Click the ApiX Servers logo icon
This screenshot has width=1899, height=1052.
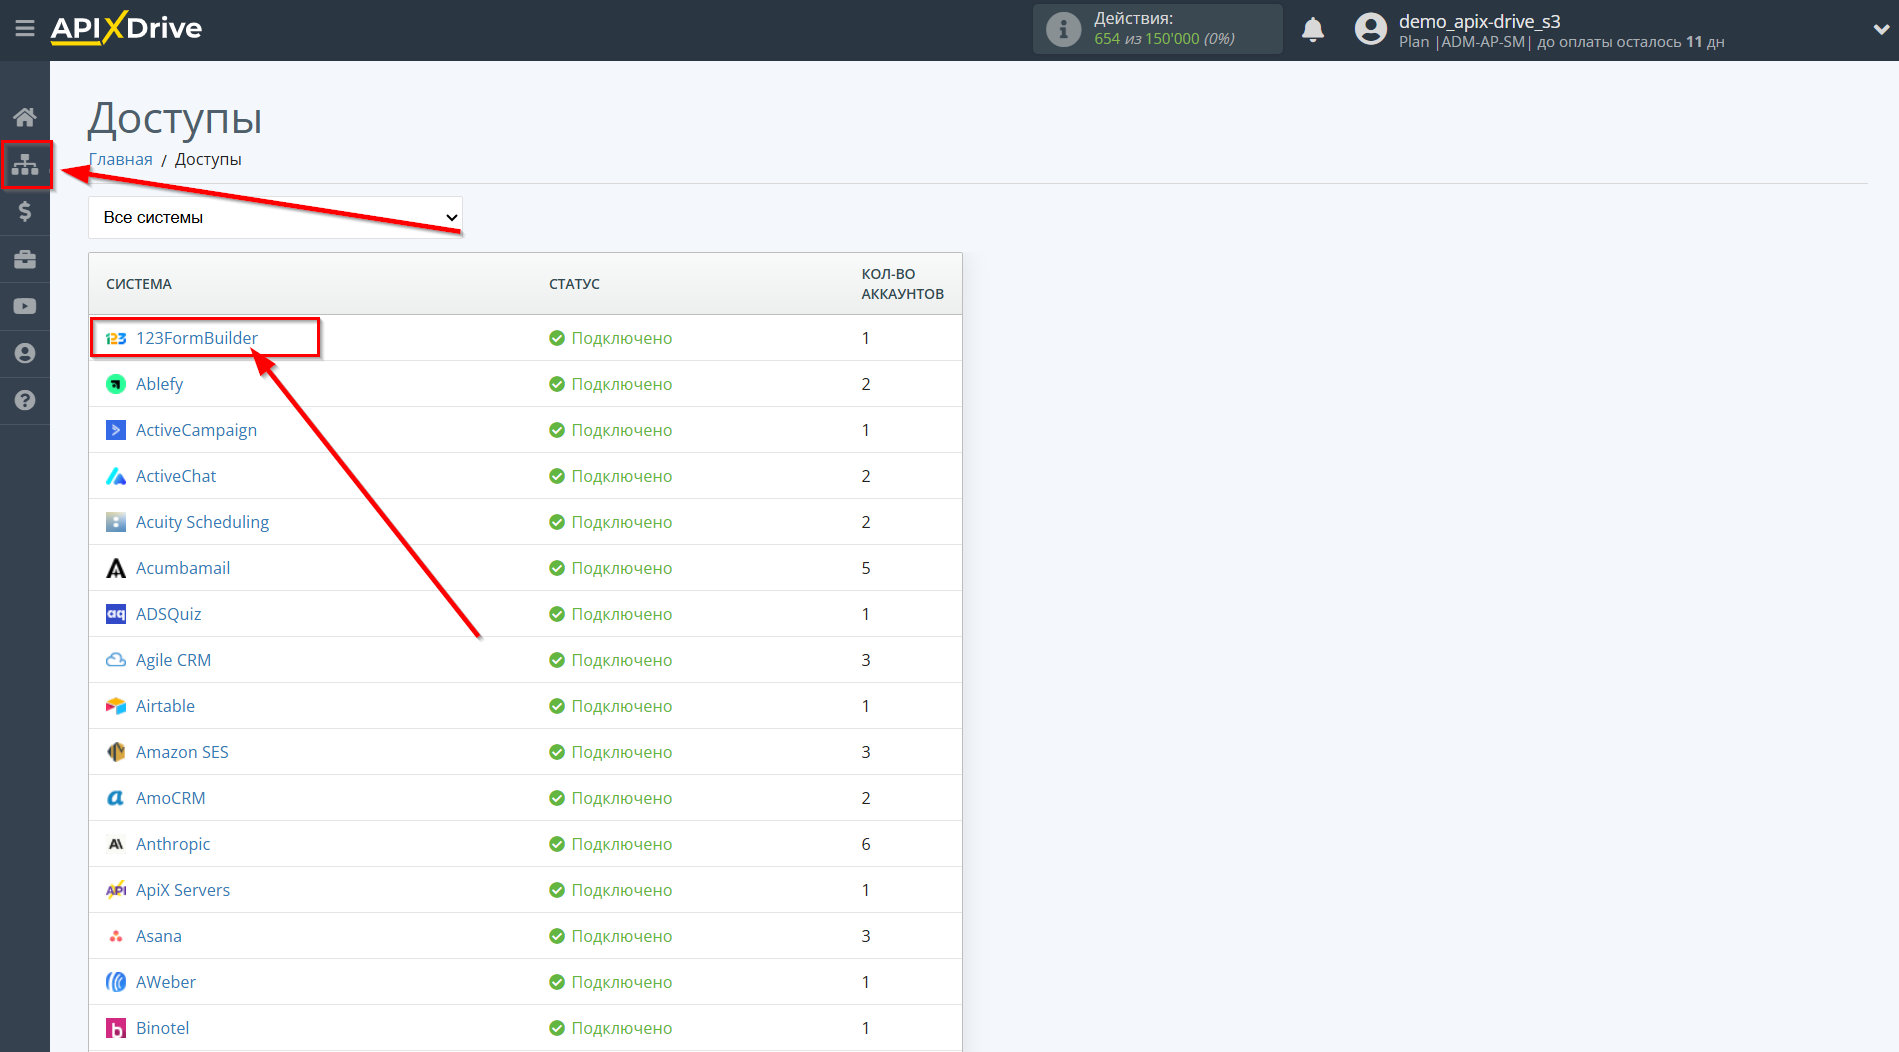click(116, 890)
